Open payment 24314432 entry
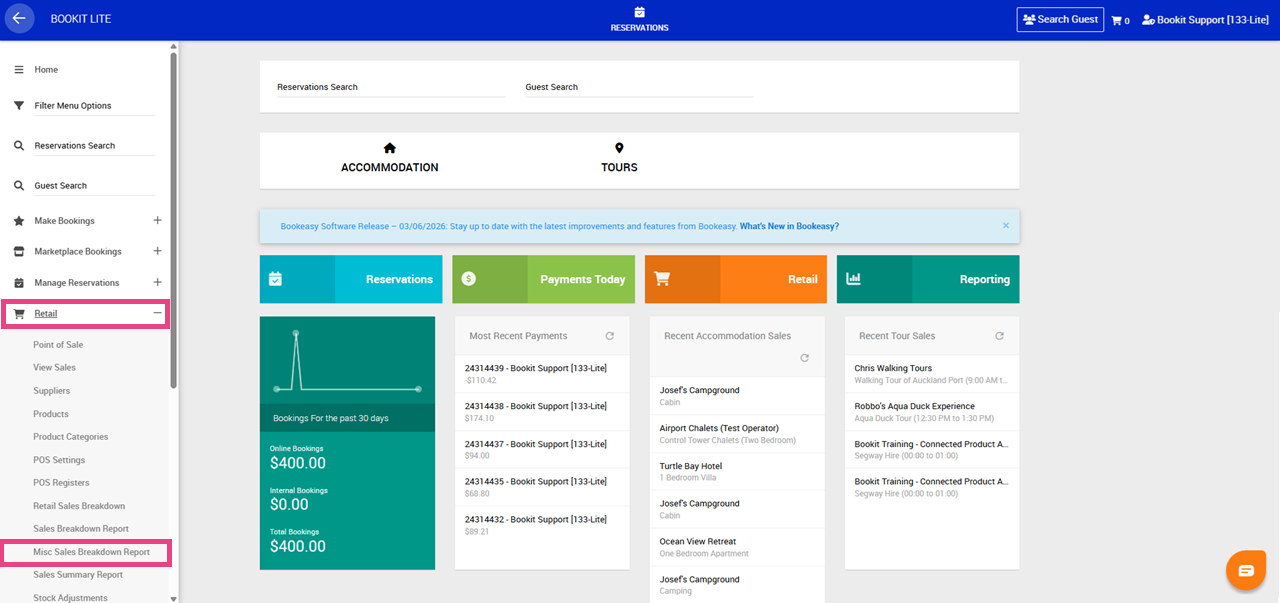 pos(542,526)
